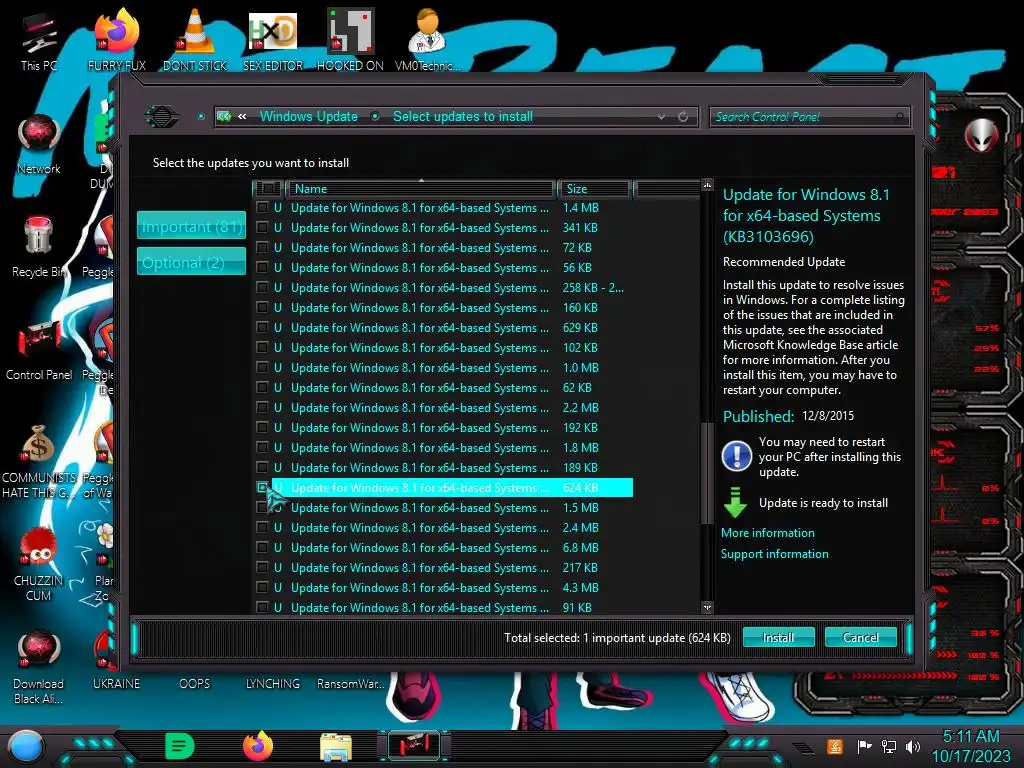Open the HOOKED ON desktop shortcut
Screen dimensions: 1024x768
point(350,39)
